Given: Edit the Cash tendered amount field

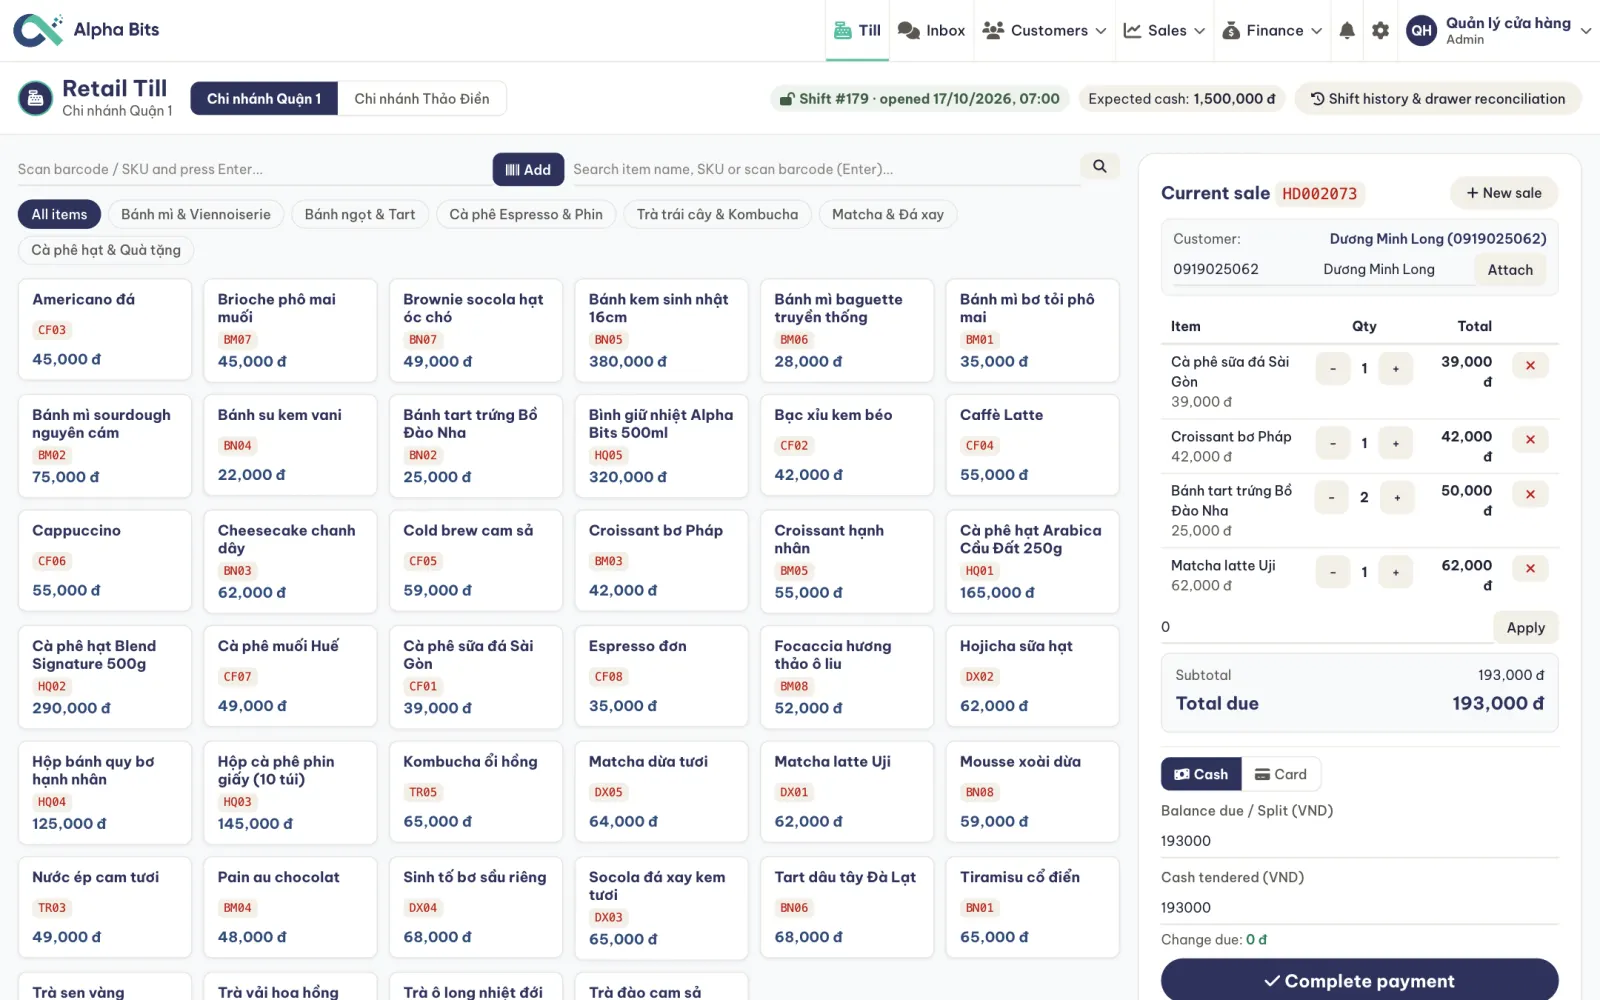Looking at the screenshot, I should 1359,907.
